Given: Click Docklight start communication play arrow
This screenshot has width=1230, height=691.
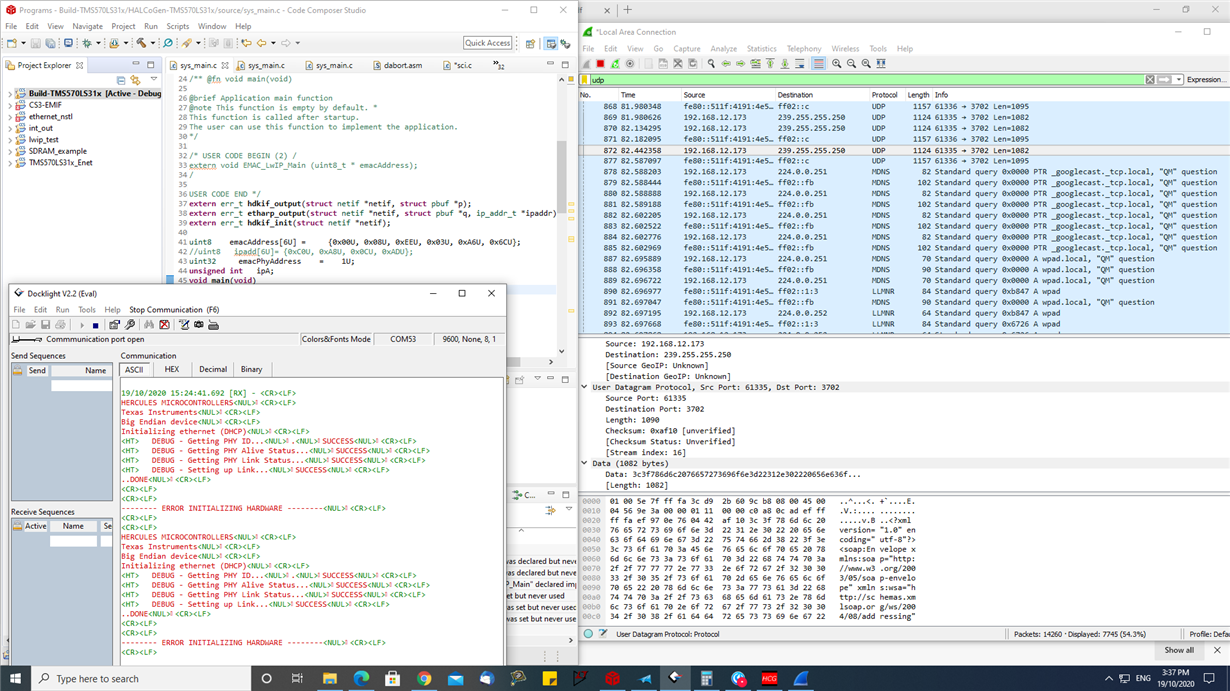Looking at the screenshot, I should pos(82,325).
